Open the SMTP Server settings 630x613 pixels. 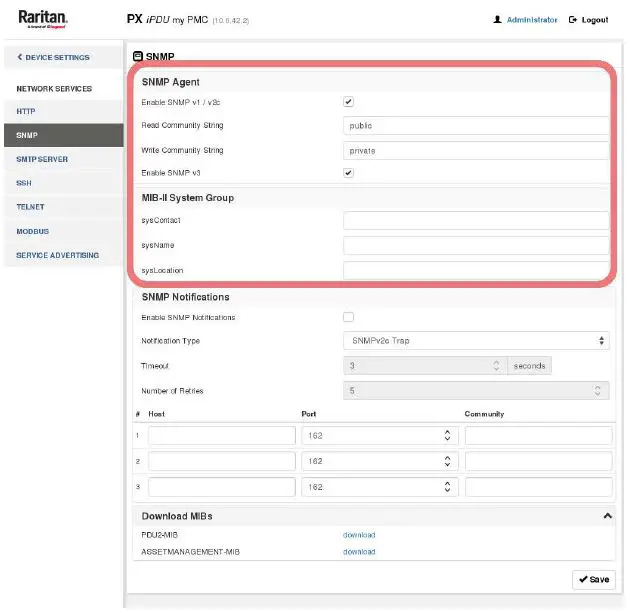[x=63, y=159]
